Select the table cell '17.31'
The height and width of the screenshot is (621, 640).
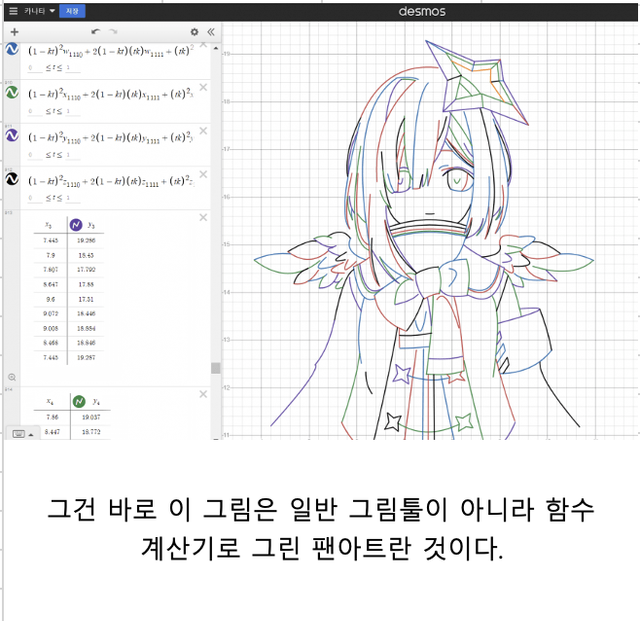tap(86, 299)
